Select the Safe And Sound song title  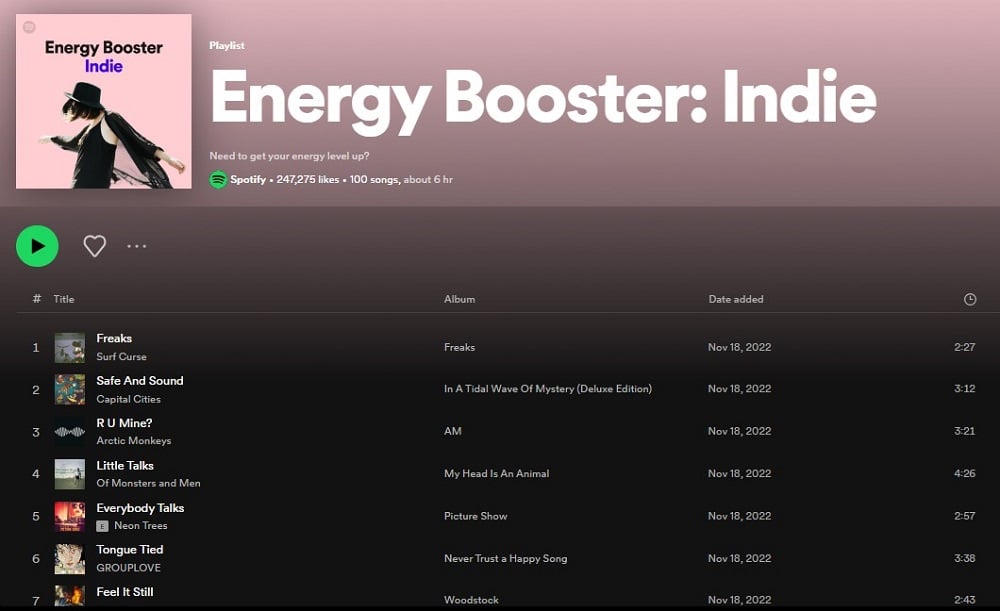140,381
